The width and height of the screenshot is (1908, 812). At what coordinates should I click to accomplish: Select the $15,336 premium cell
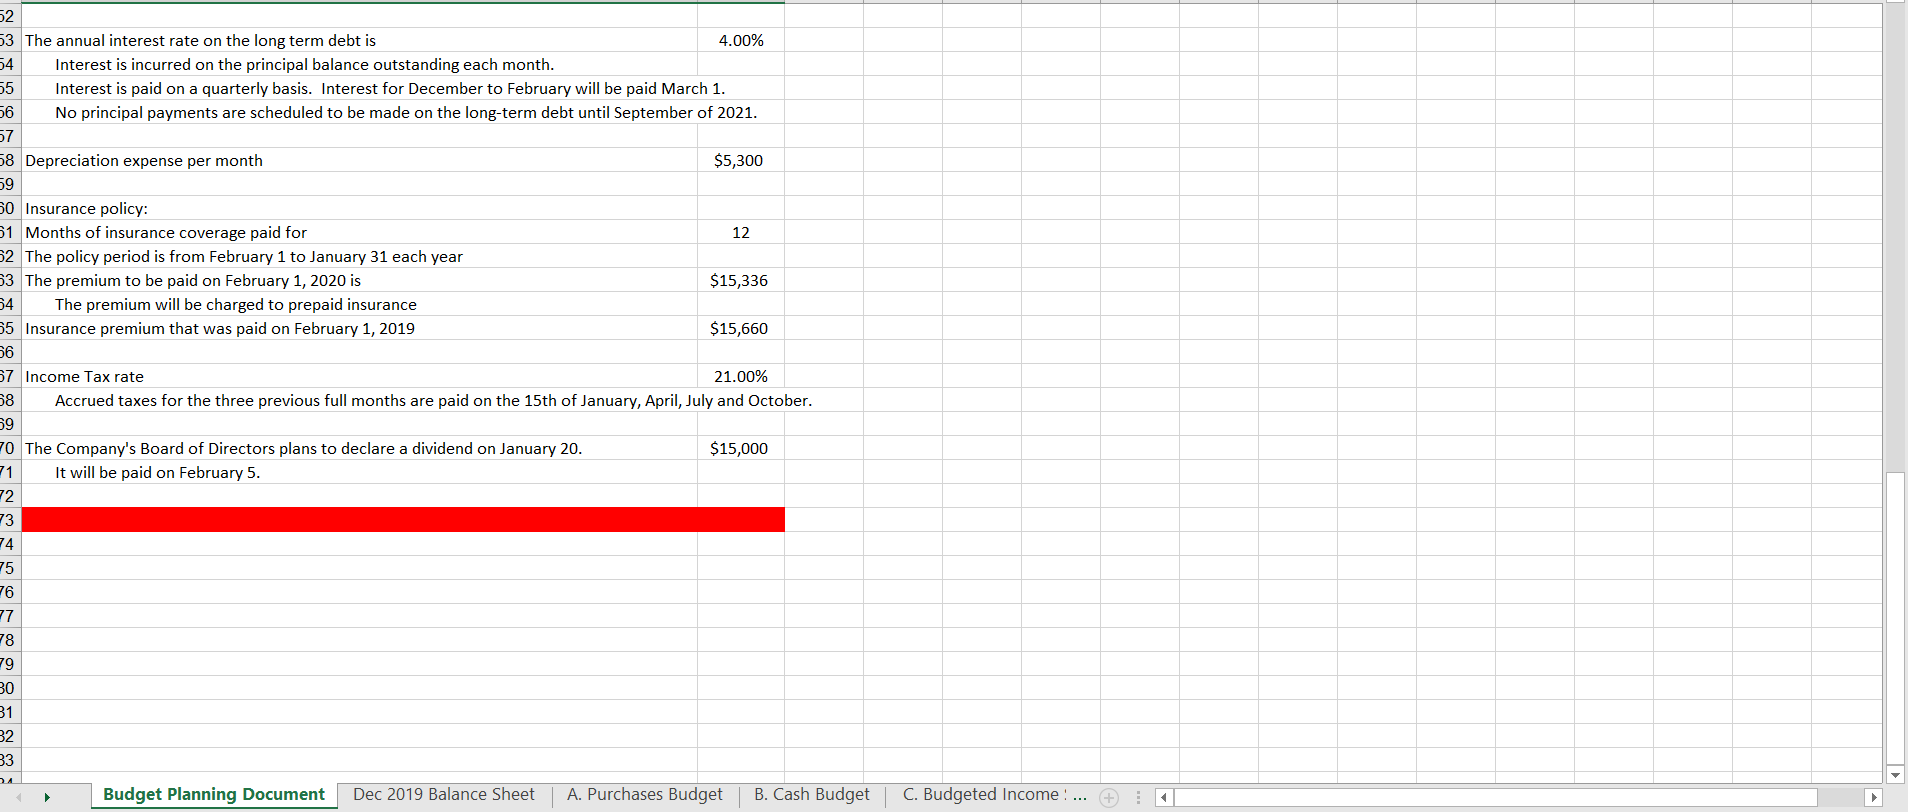pyautogui.click(x=741, y=280)
